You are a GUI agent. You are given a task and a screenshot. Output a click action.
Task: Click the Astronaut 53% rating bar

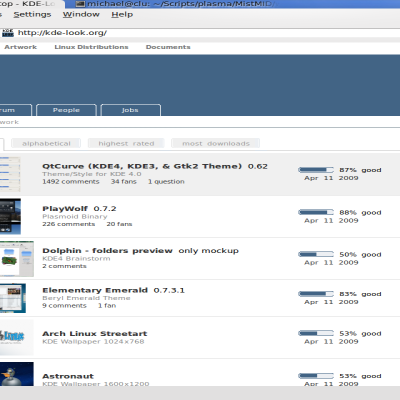pyautogui.click(x=316, y=376)
